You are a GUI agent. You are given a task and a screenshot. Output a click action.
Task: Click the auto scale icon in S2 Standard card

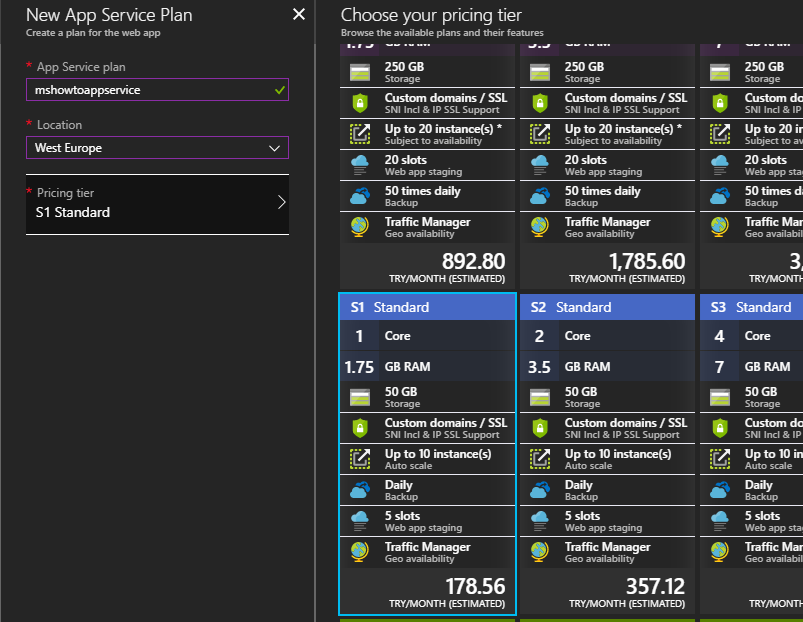point(540,459)
